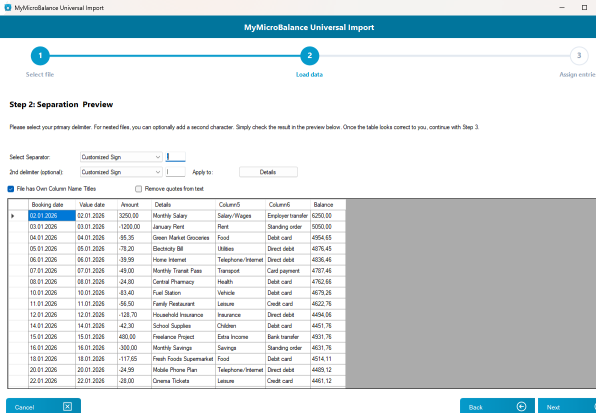Select amount cell '3250,00'
596x413 pixels.
point(134,216)
